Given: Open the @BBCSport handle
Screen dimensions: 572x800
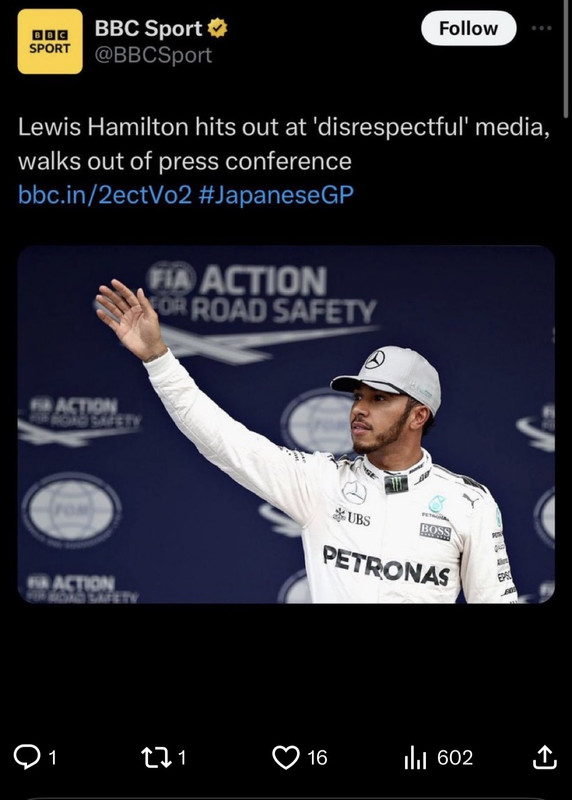Looking at the screenshot, I should (153, 55).
